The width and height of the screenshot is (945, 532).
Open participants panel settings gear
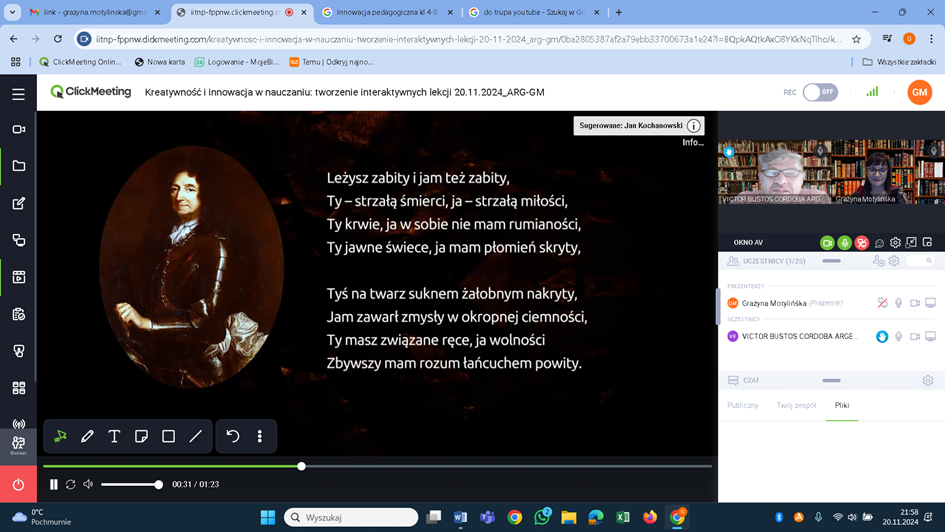894,261
